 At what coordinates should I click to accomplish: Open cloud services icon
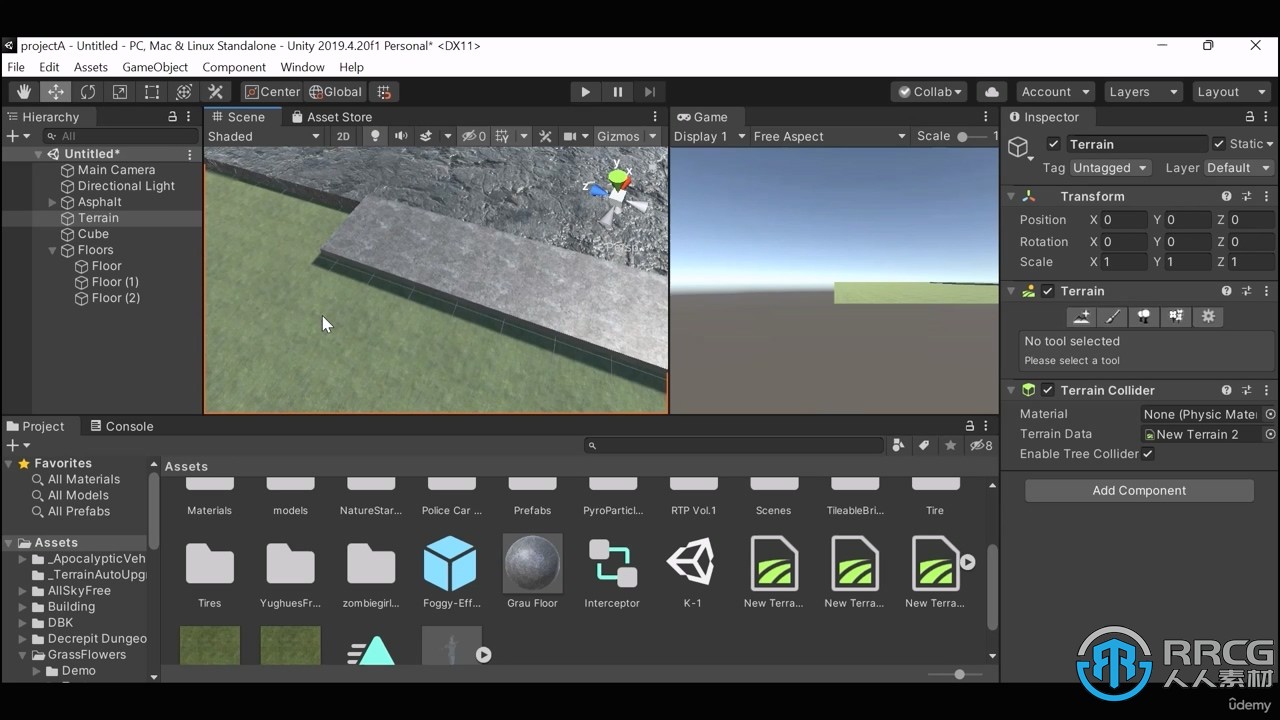coord(991,92)
